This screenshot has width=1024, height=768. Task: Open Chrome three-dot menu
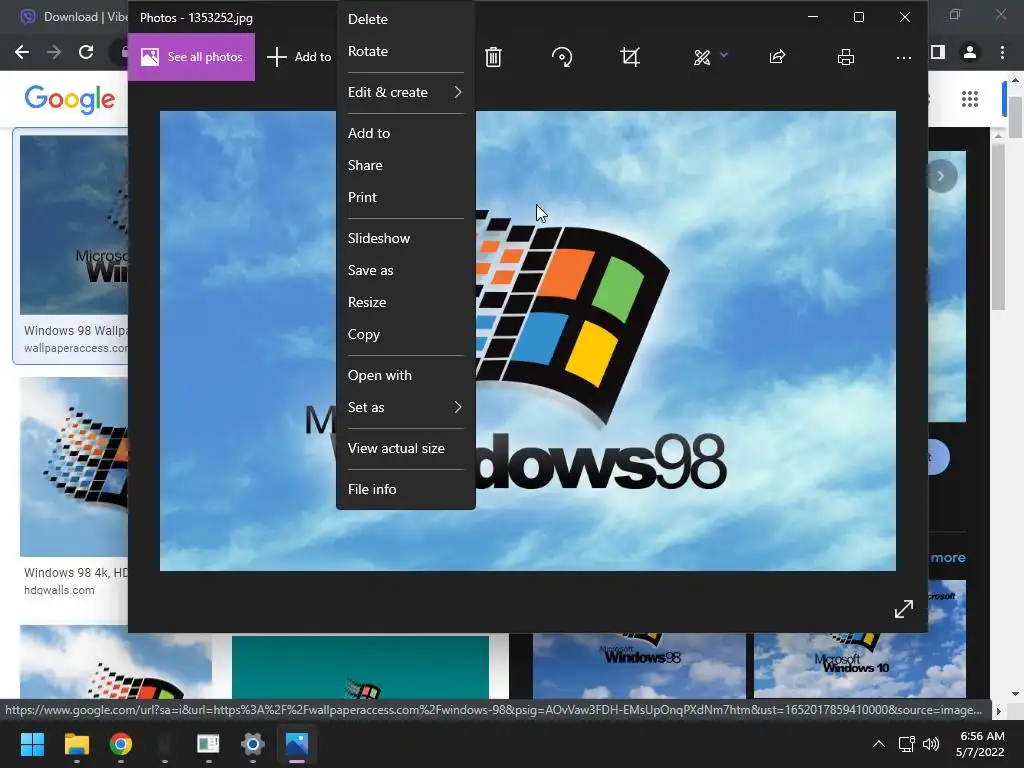(1002, 52)
